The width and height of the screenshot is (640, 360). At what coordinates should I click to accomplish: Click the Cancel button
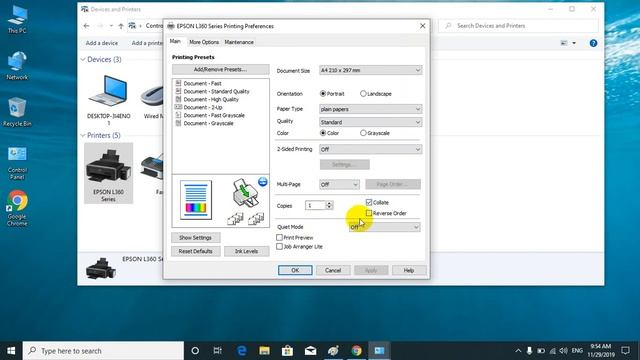click(333, 270)
